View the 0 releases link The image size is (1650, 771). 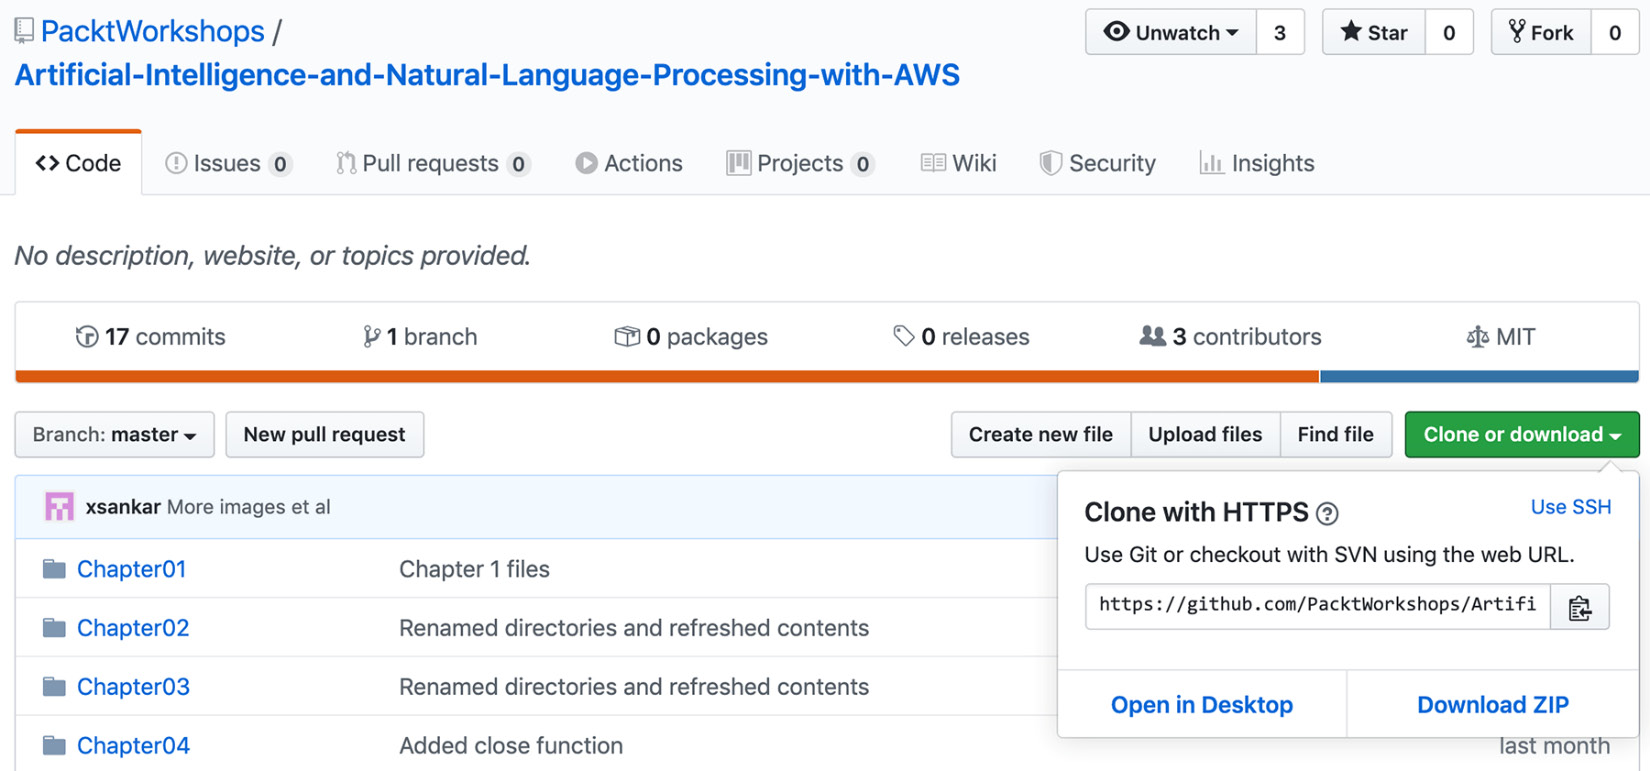click(961, 337)
